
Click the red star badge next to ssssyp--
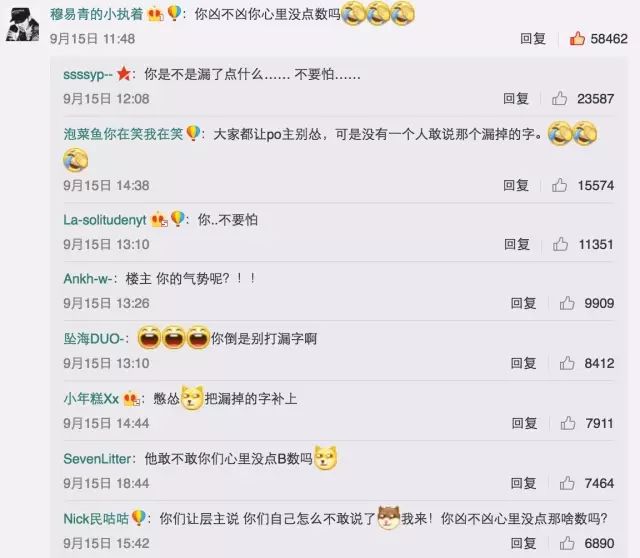pyautogui.click(x=123, y=74)
